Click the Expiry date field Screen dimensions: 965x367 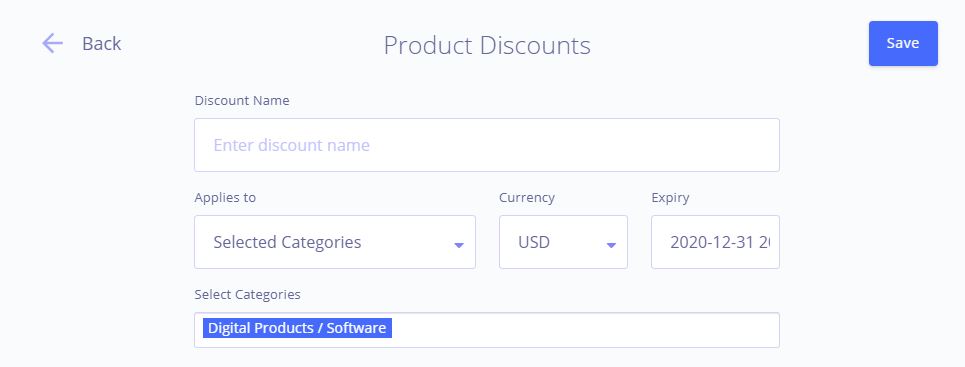715,242
